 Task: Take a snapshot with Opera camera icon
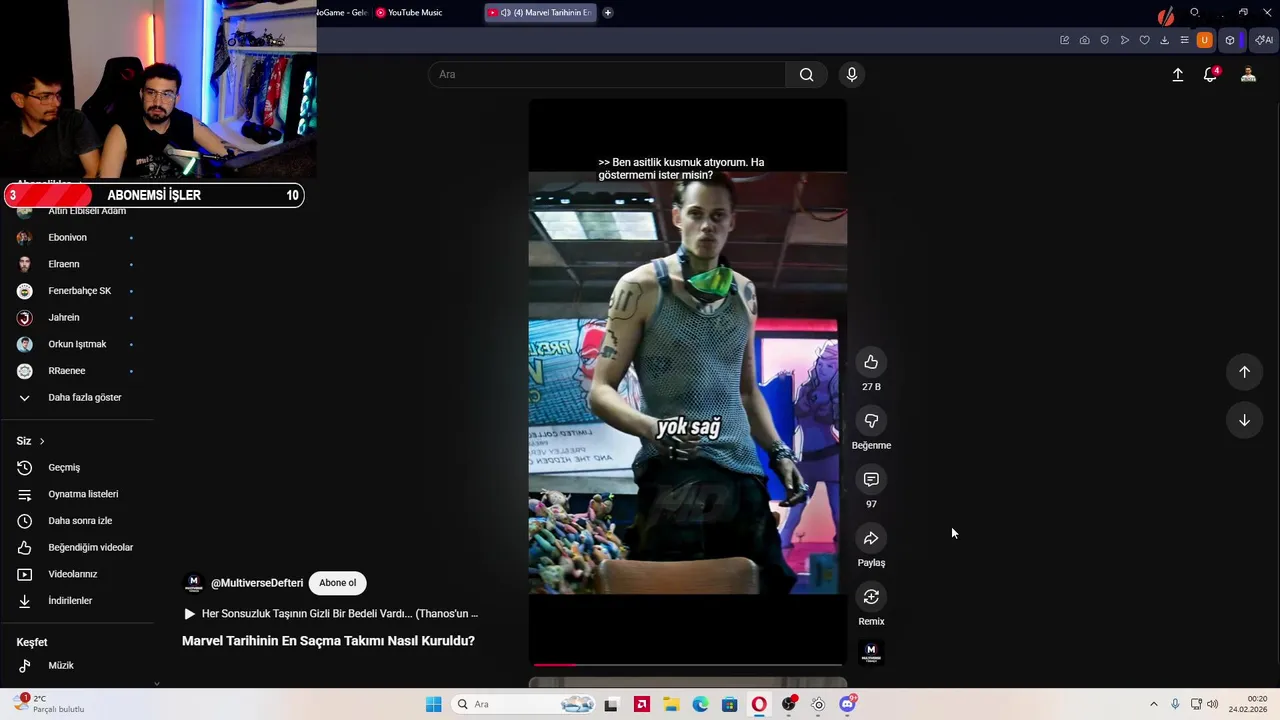coord(1084,40)
